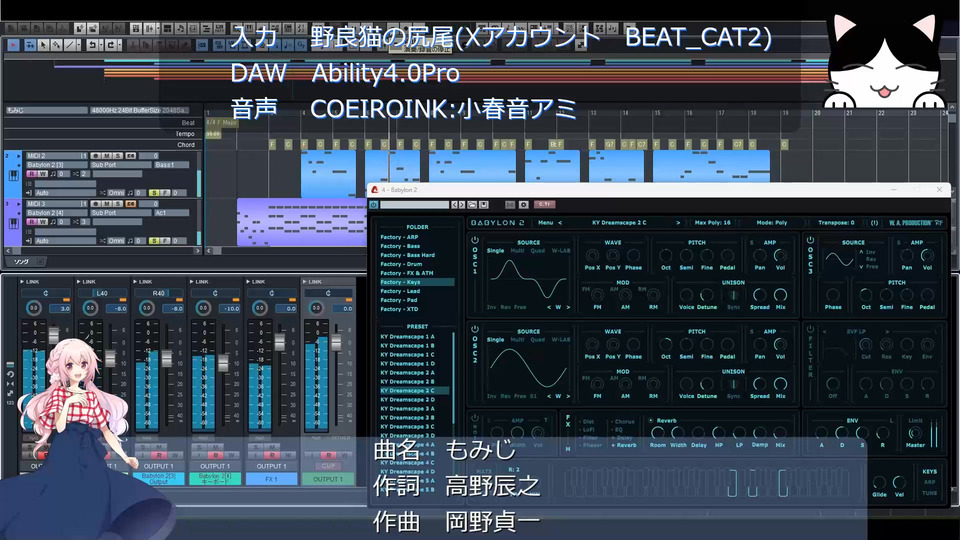Open the Bass1 patch selector on MIDI 2
The width and height of the screenshot is (960, 540).
[x=171, y=165]
